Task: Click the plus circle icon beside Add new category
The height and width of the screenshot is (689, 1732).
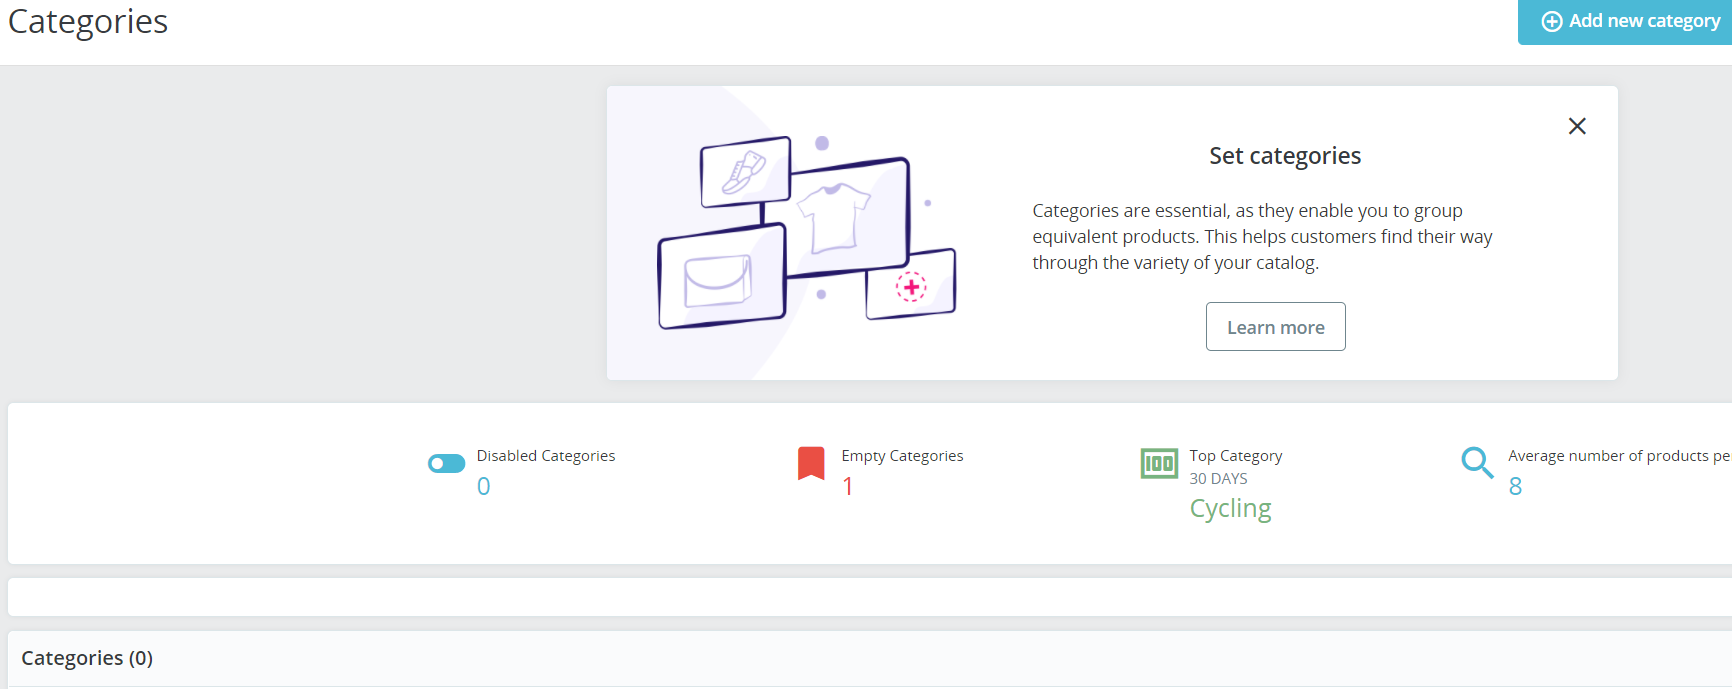Action: [1552, 21]
